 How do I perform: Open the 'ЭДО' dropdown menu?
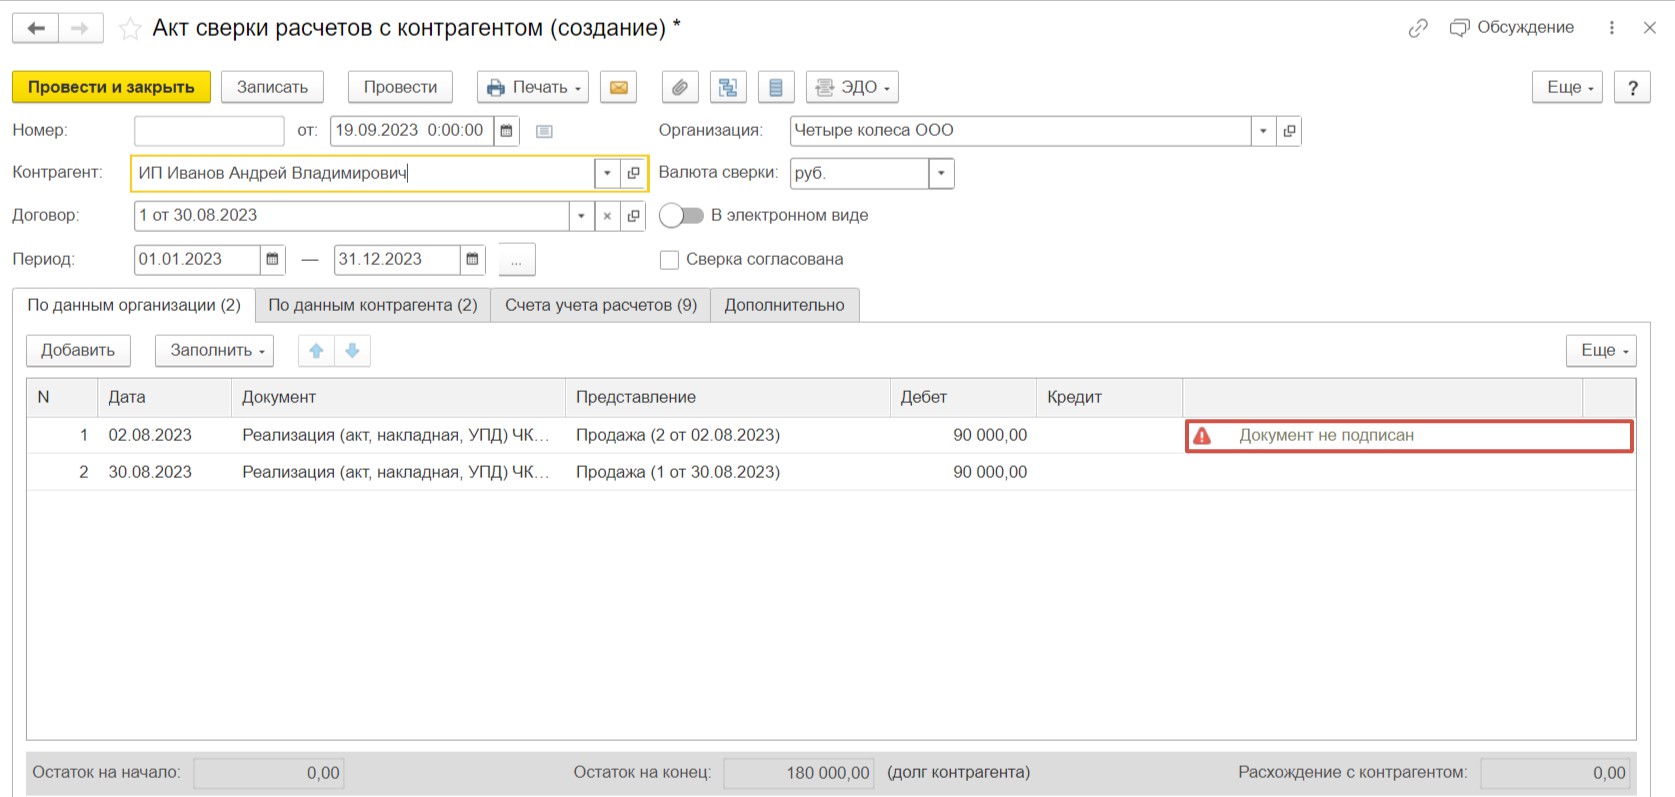tap(852, 87)
